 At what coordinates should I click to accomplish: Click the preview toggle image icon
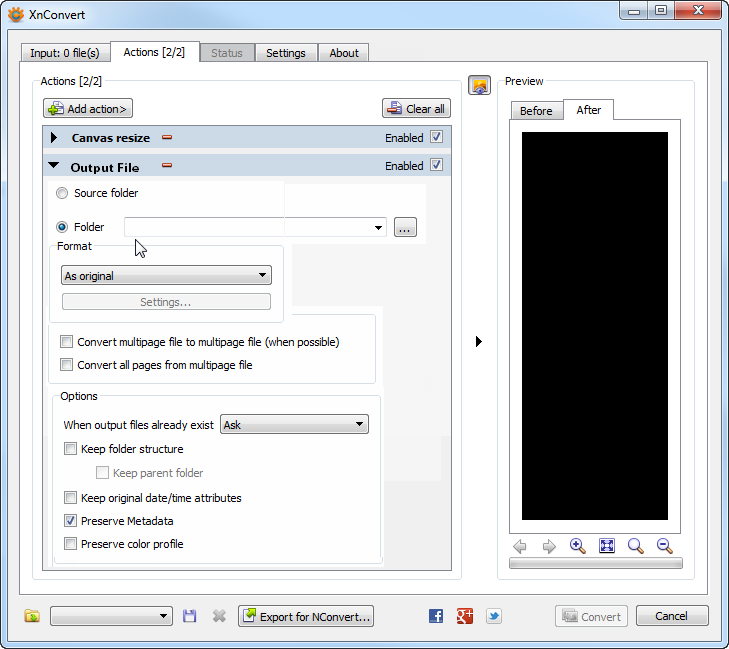479,85
